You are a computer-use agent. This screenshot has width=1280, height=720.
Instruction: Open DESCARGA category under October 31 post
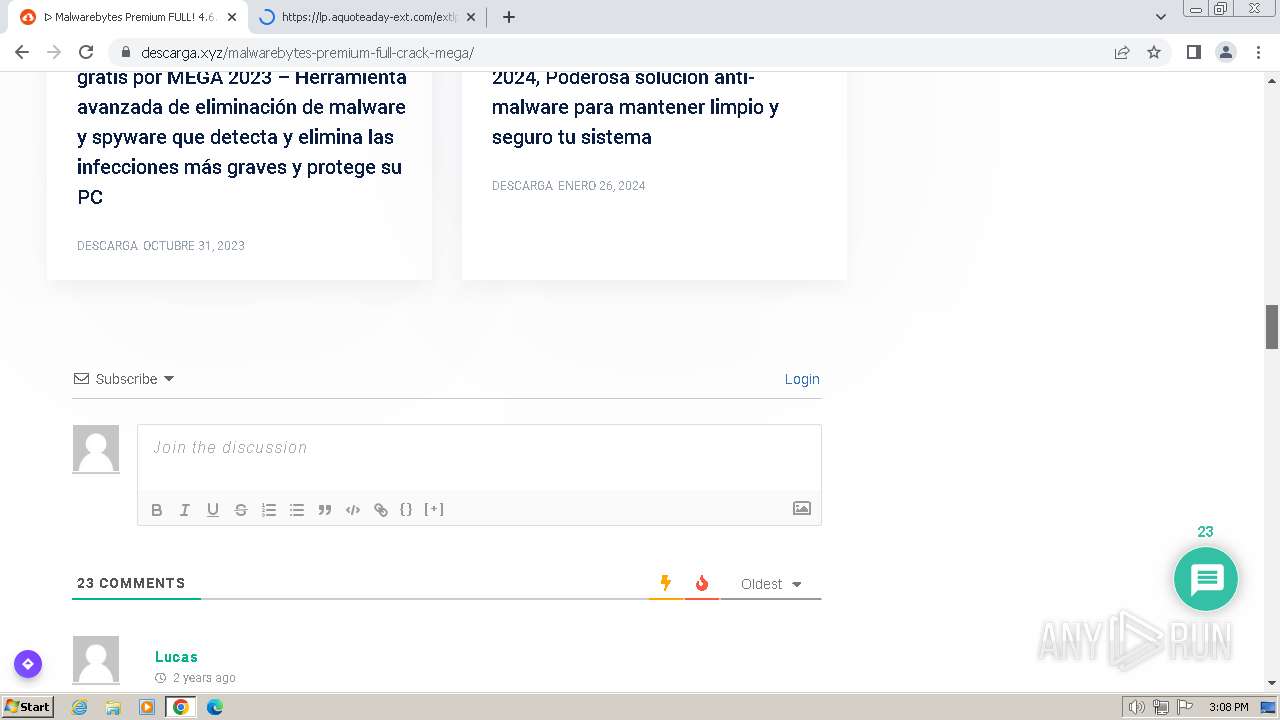(x=107, y=246)
